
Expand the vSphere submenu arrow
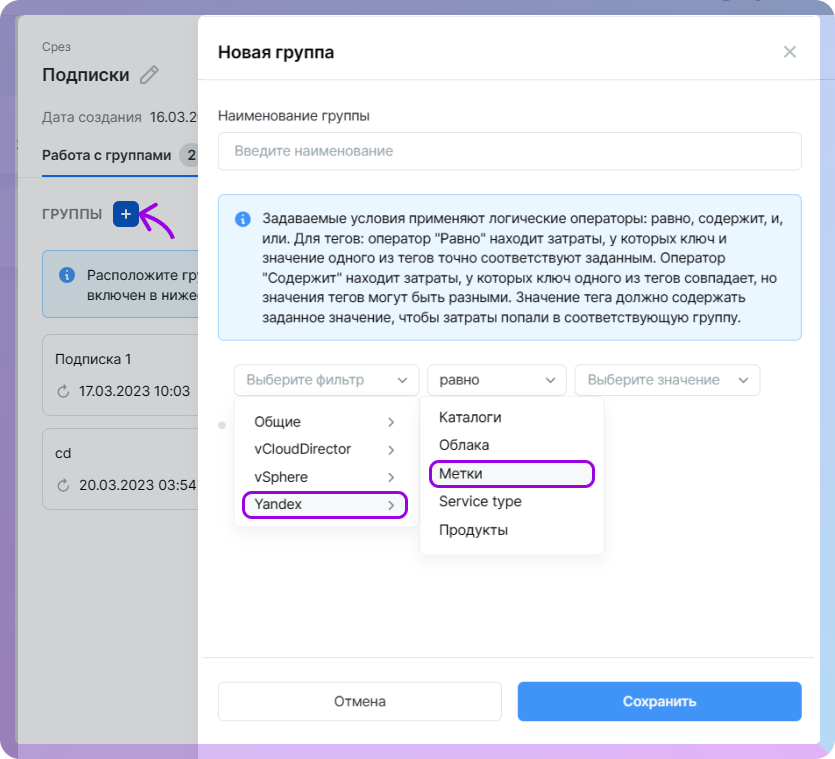pos(391,478)
